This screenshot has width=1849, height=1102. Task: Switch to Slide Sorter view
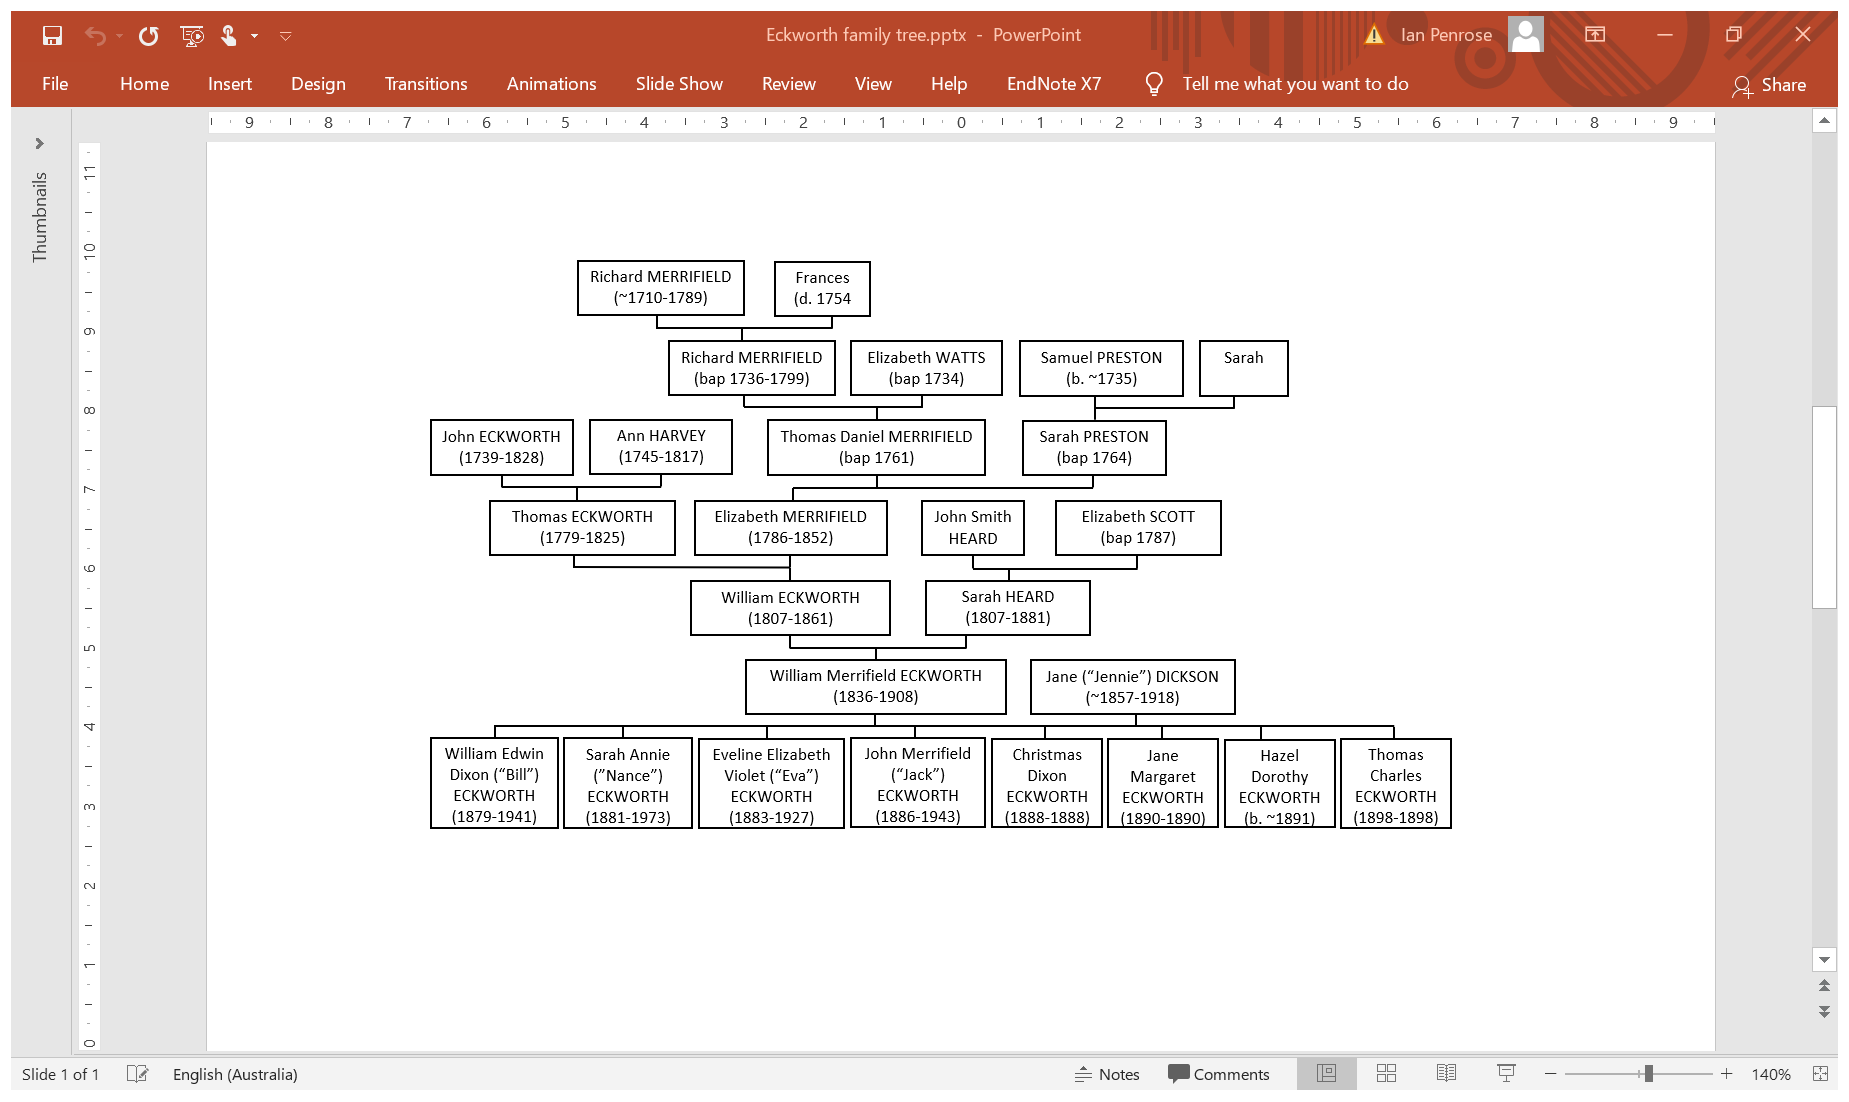(x=1386, y=1074)
